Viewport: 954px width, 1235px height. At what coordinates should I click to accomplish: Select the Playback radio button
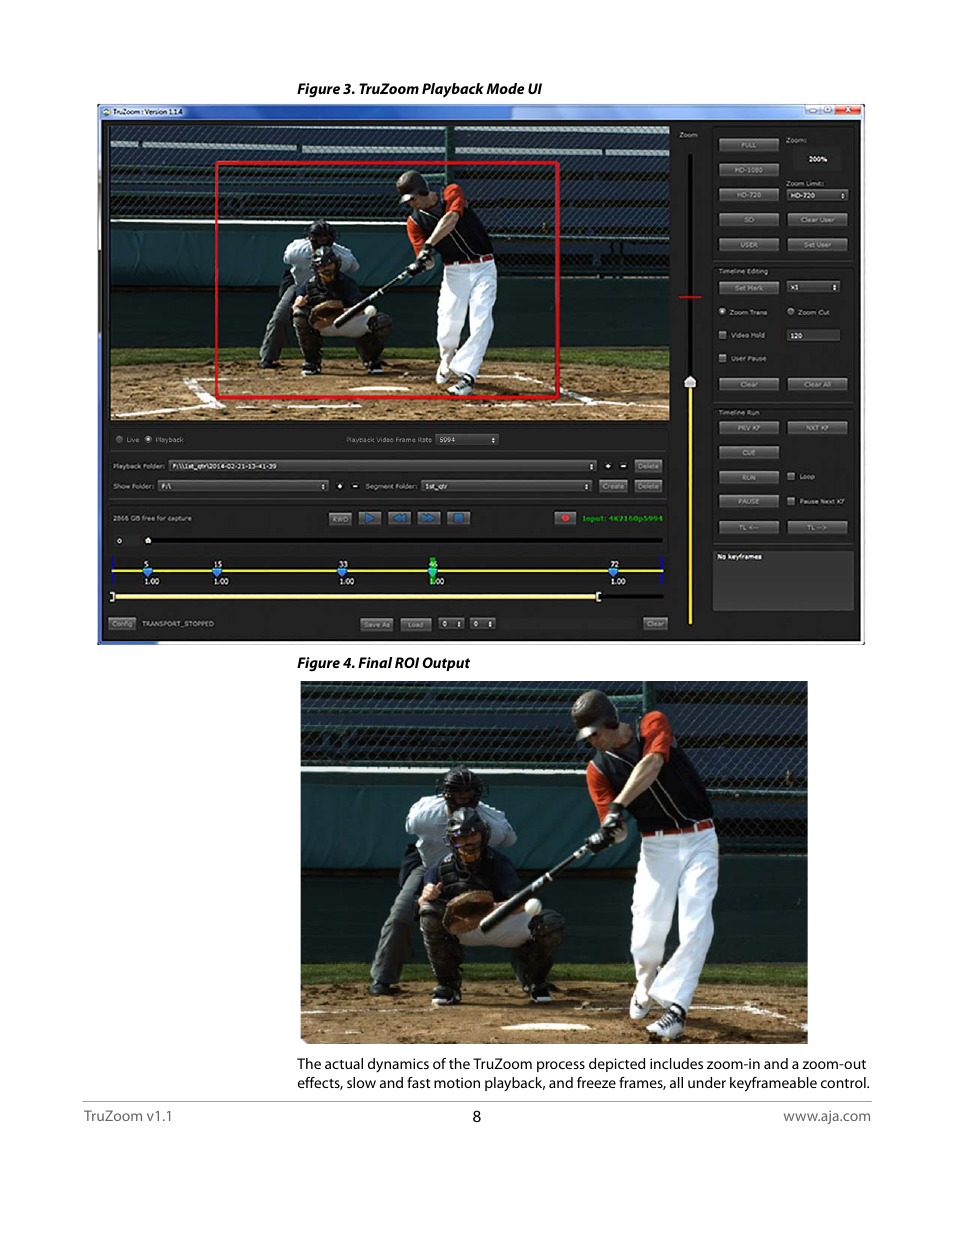coord(148,439)
